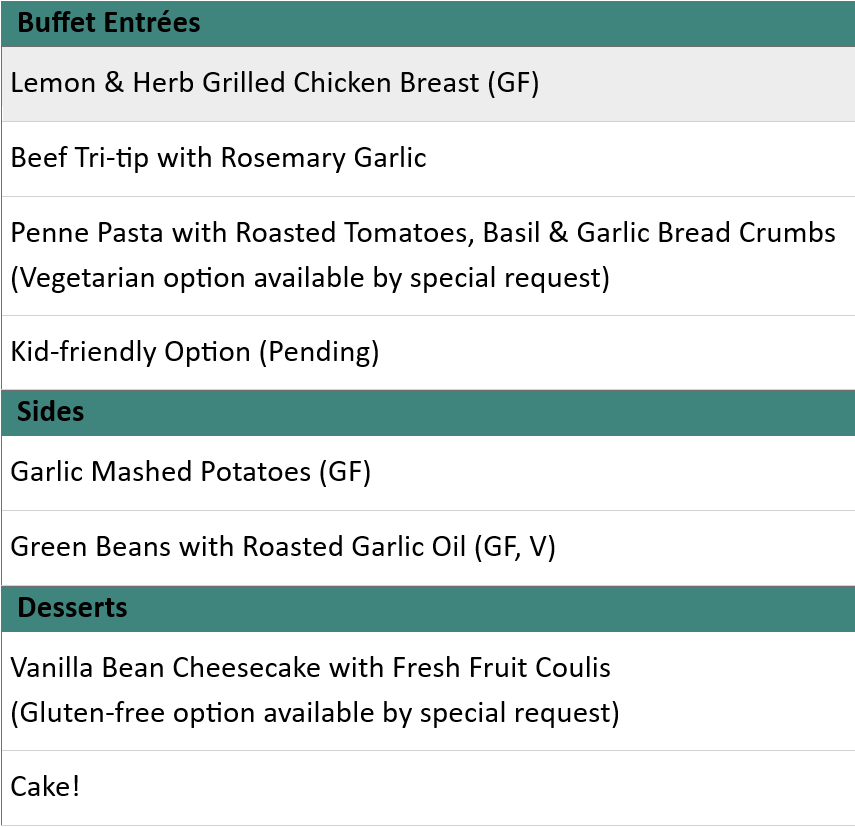Select the Buffet Entrées header row
Image resolution: width=855 pixels, height=827 pixels.
[x=428, y=23]
